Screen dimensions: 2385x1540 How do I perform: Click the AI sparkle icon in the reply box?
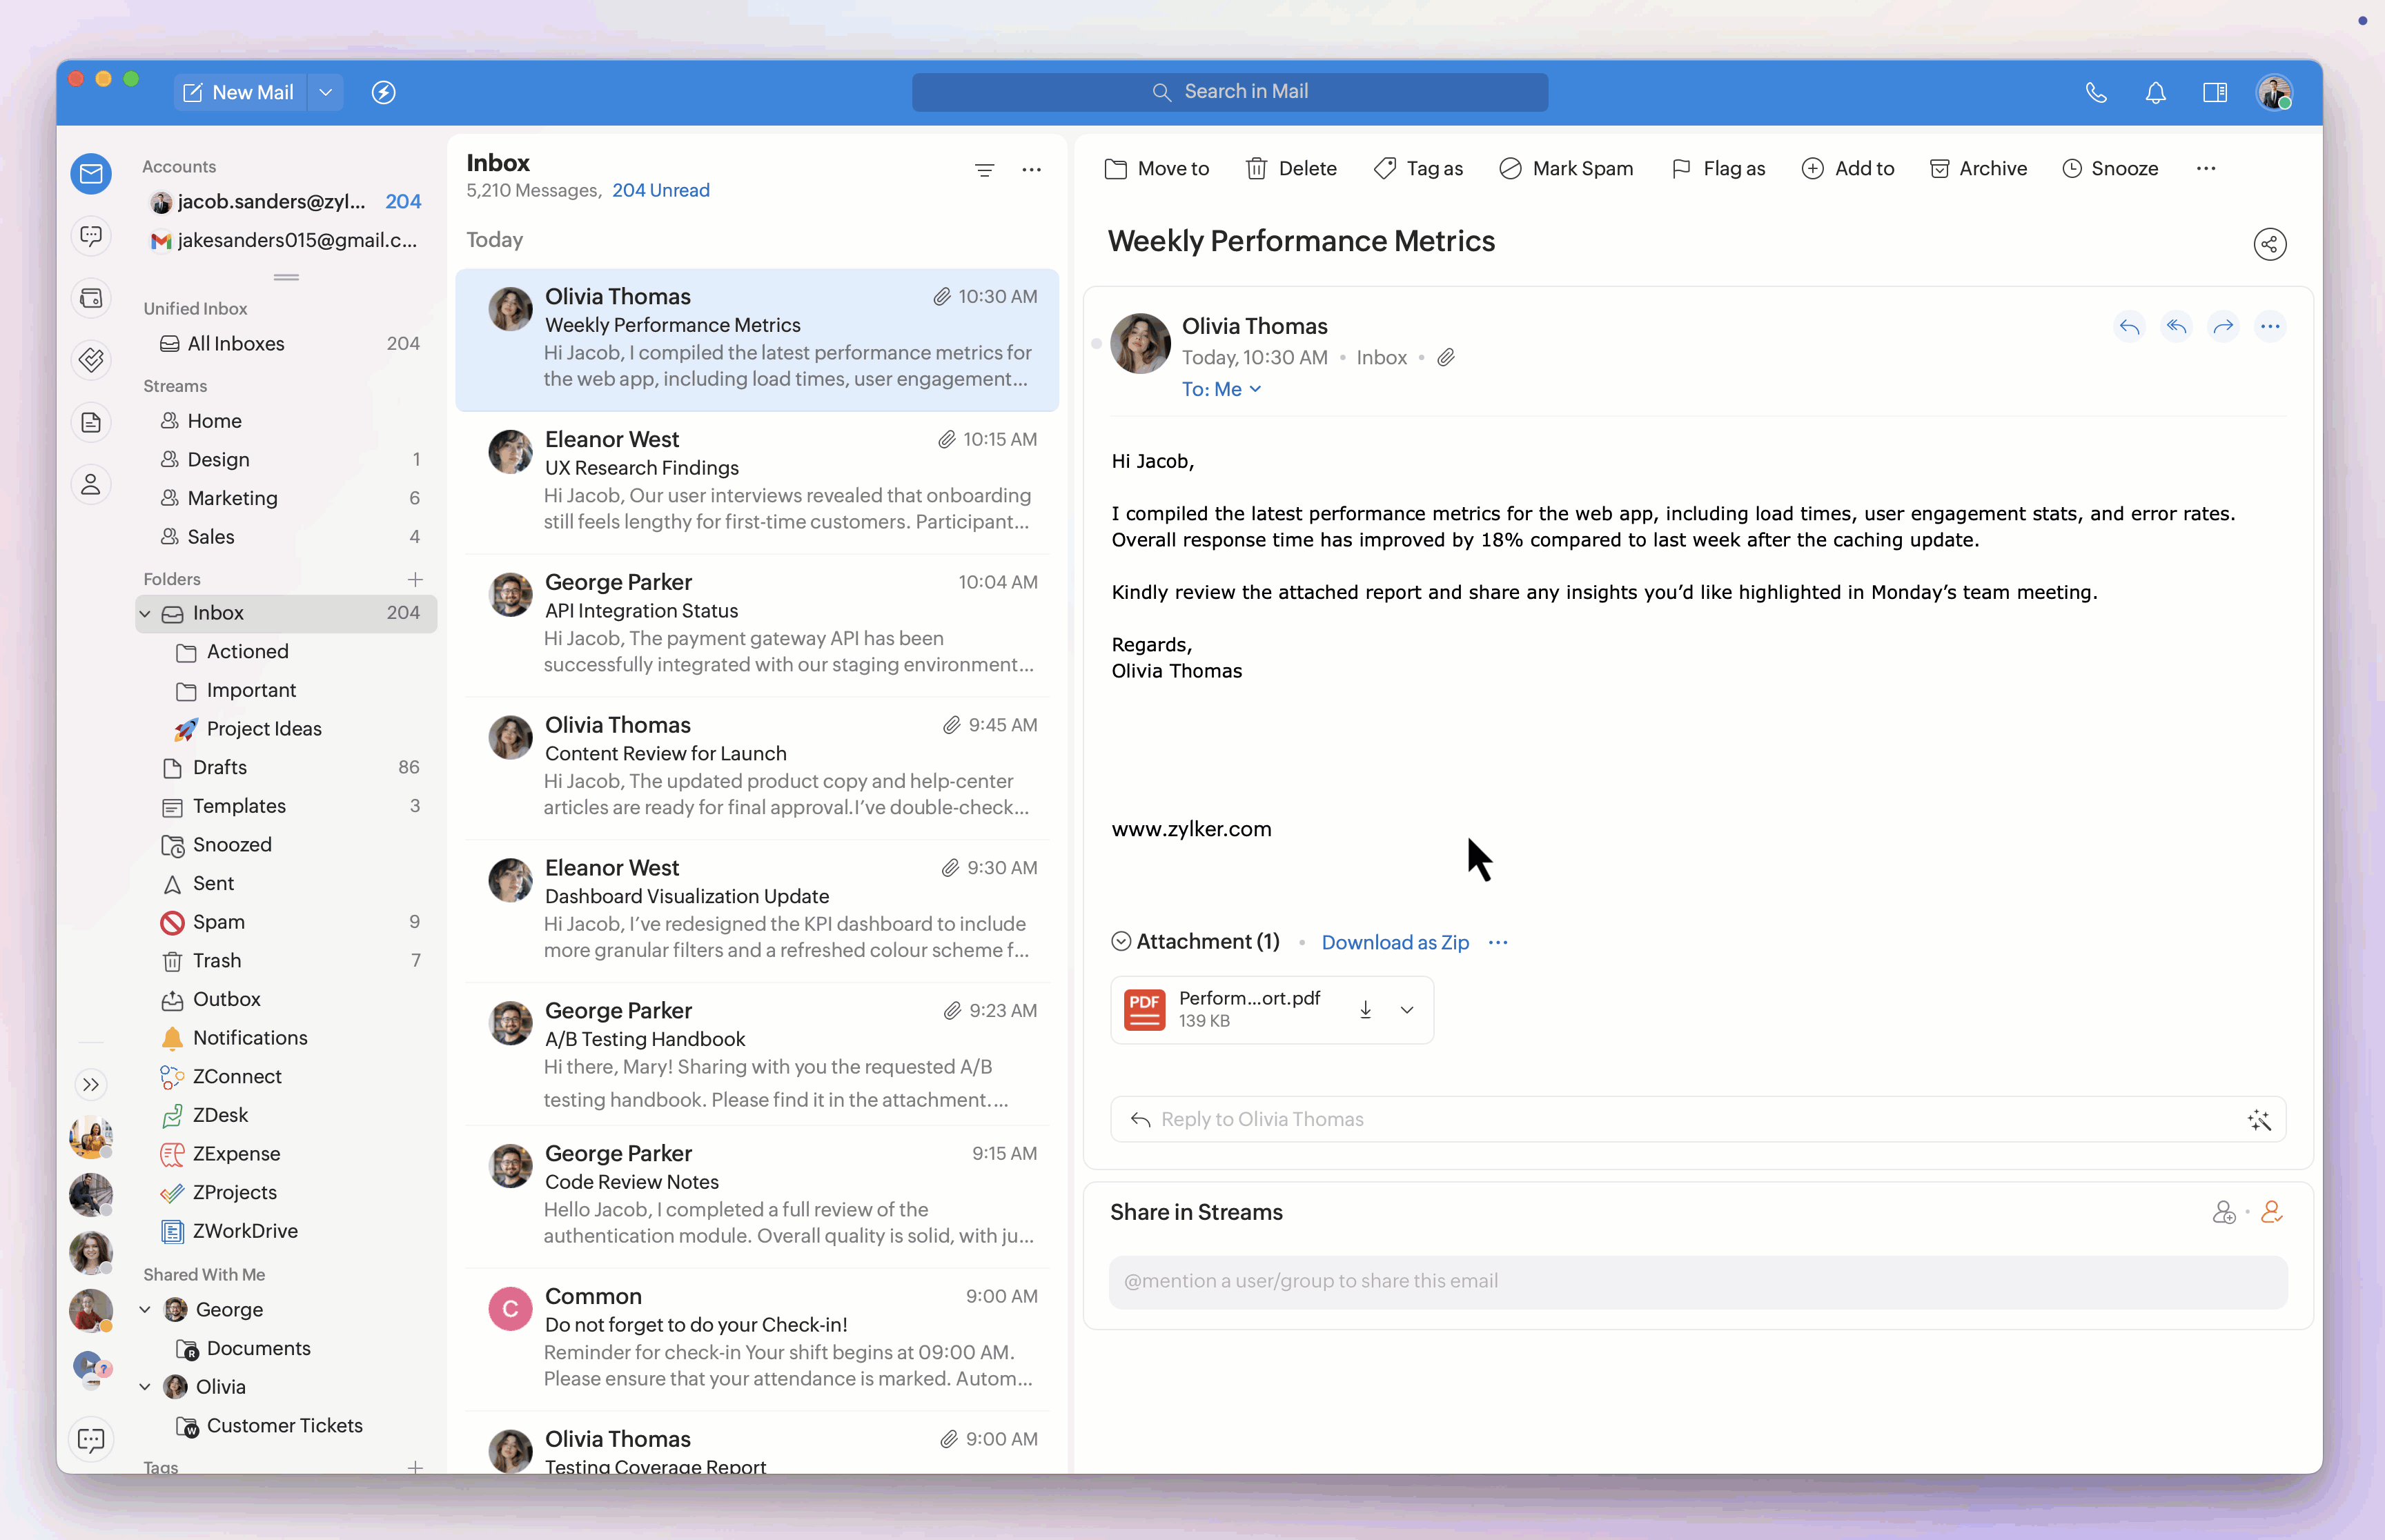(x=2258, y=1120)
